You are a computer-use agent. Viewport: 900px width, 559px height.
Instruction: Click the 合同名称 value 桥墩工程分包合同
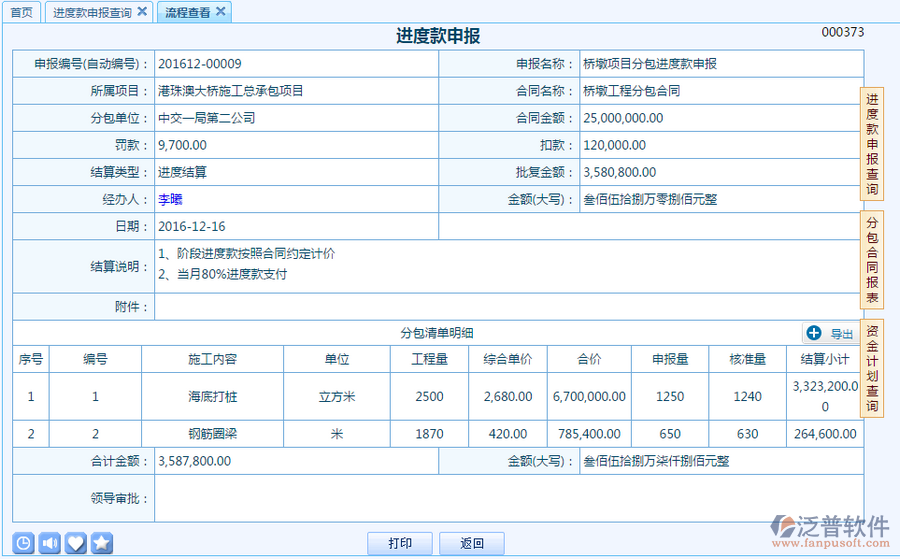pyautogui.click(x=631, y=91)
